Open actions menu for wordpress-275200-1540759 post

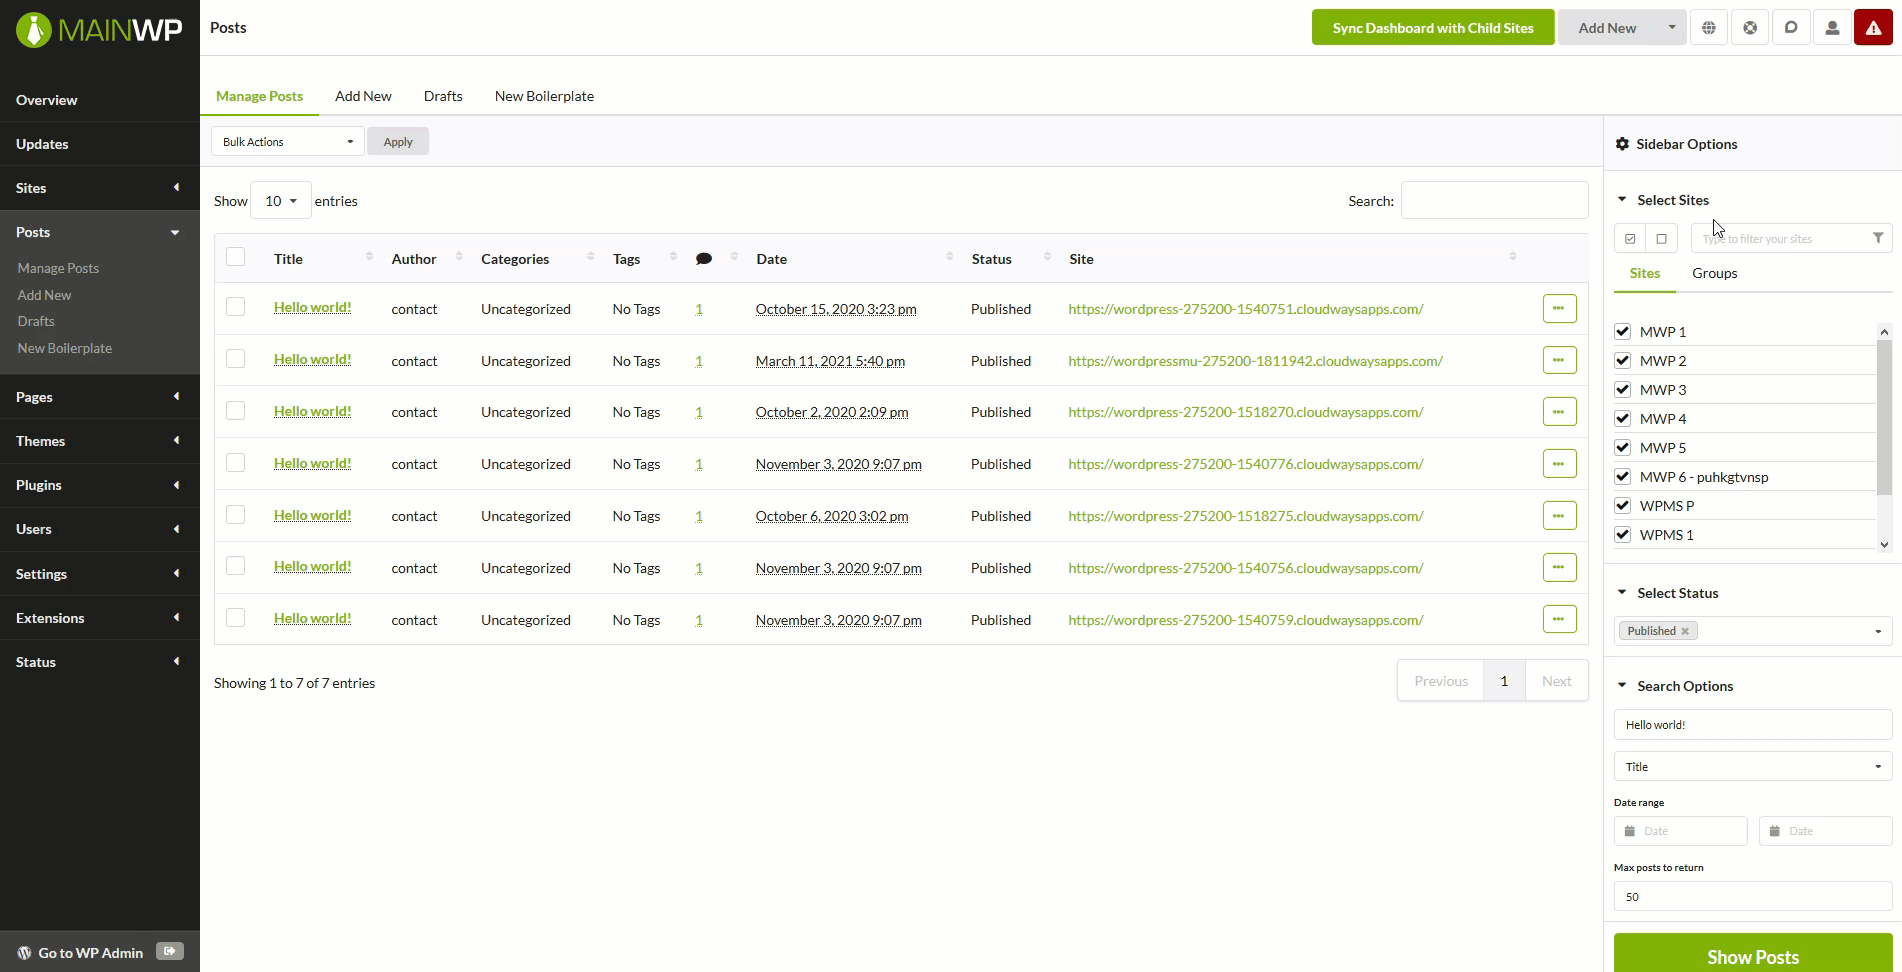[1559, 619]
